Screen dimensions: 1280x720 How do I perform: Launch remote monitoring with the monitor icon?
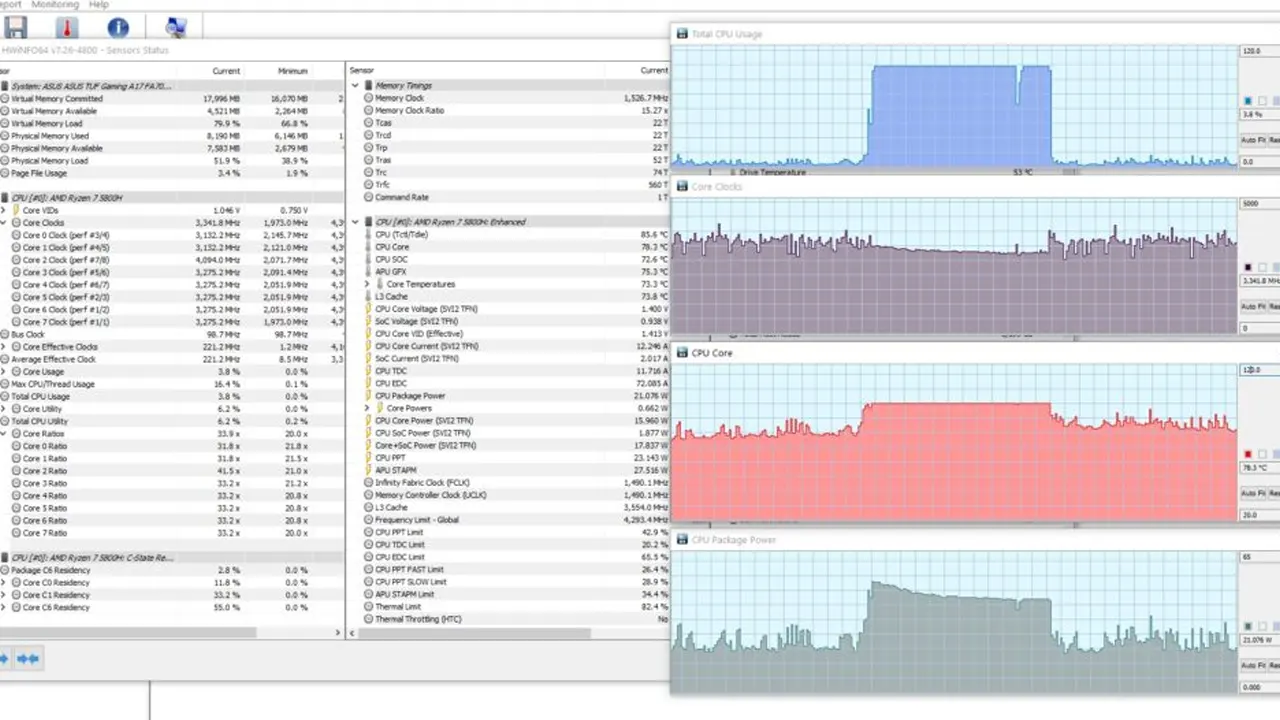tap(176, 27)
